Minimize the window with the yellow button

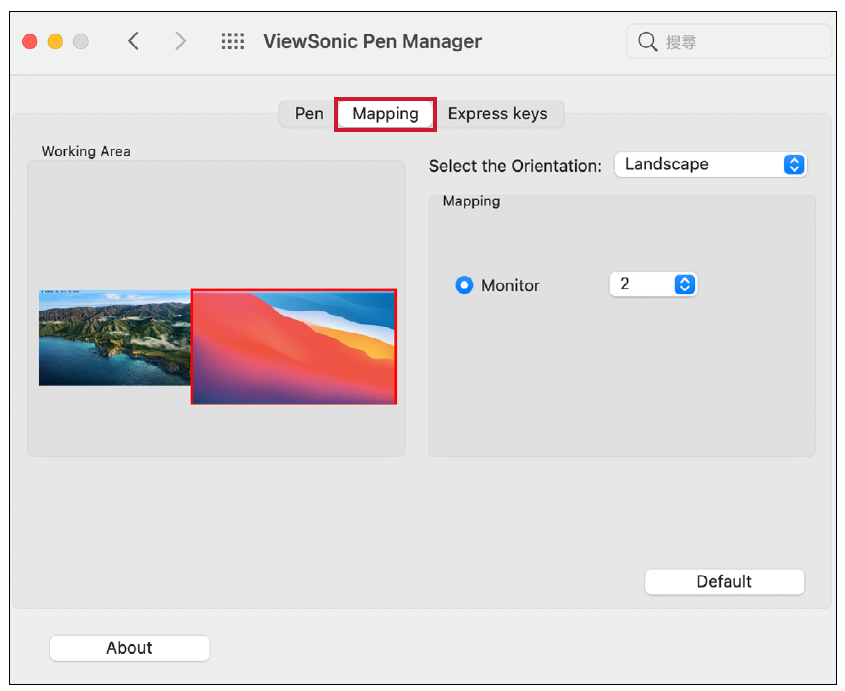pyautogui.click(x=55, y=41)
